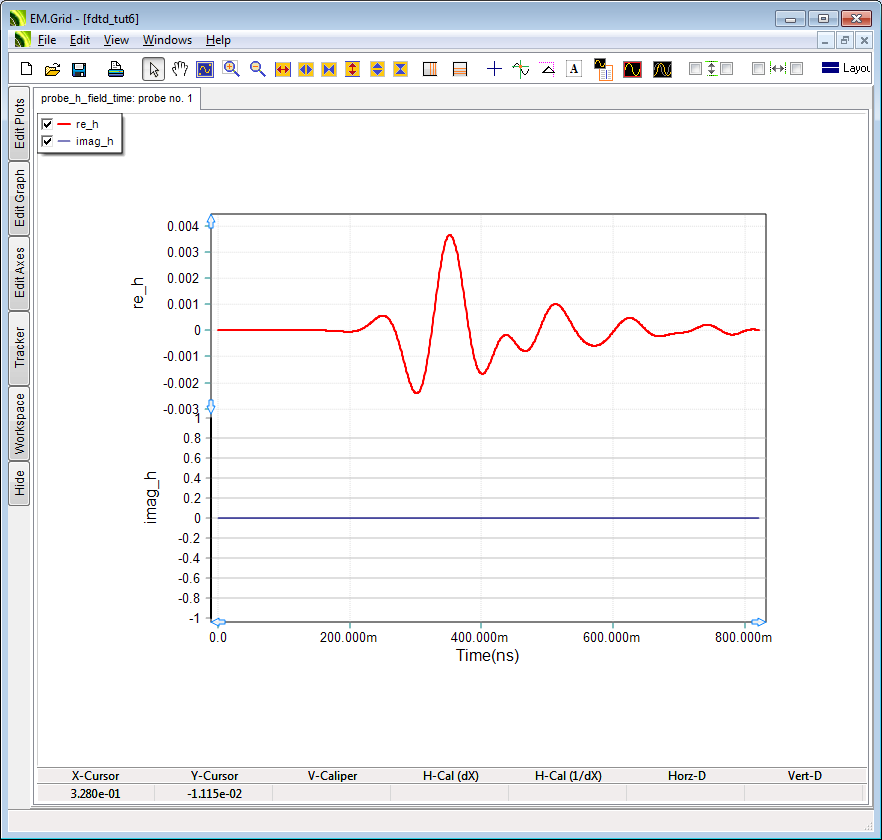Print the graph with the printer icon
Screen dimensions: 882x840
[x=116, y=69]
